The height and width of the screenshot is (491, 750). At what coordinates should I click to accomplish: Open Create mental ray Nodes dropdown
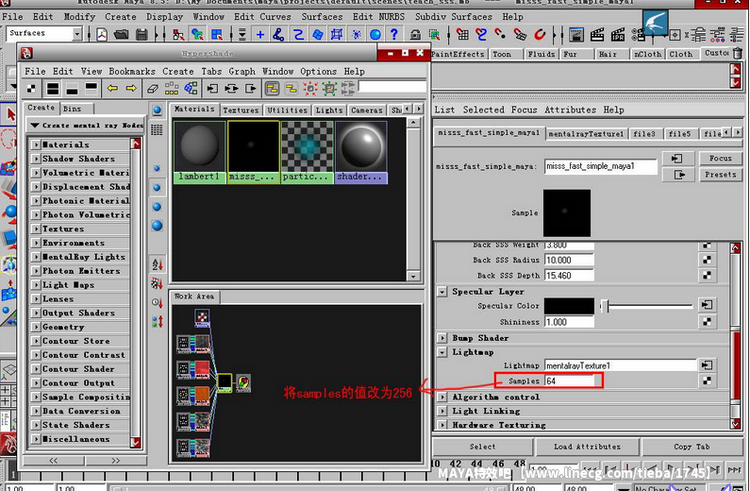[86, 125]
